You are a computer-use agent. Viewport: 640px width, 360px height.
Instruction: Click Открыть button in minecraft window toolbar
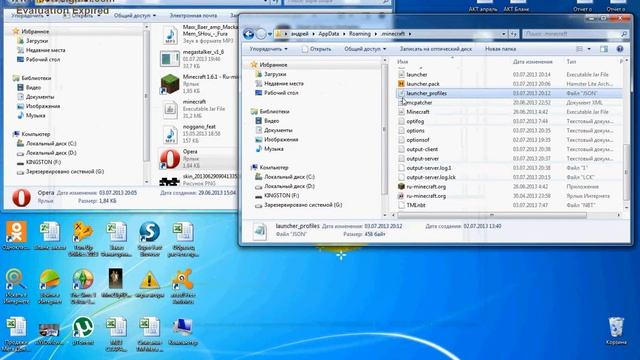(x=316, y=49)
